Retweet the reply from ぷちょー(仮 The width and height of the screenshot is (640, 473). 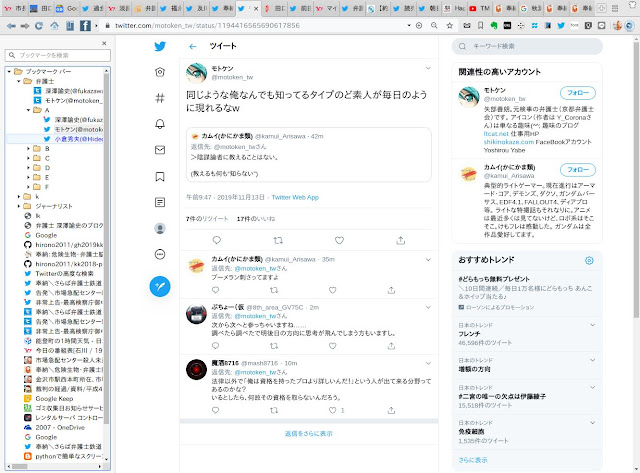[x=274, y=346]
